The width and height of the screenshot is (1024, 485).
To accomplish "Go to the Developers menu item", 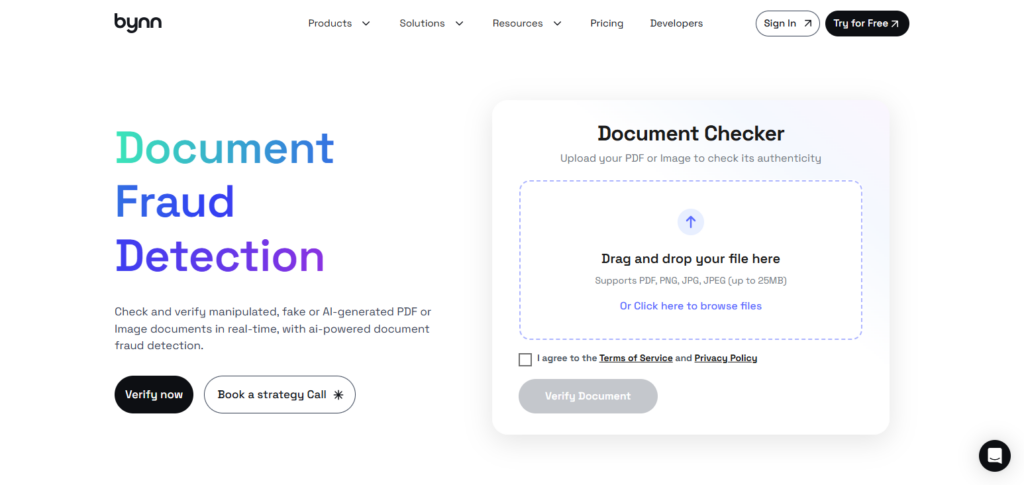I will tap(676, 23).
